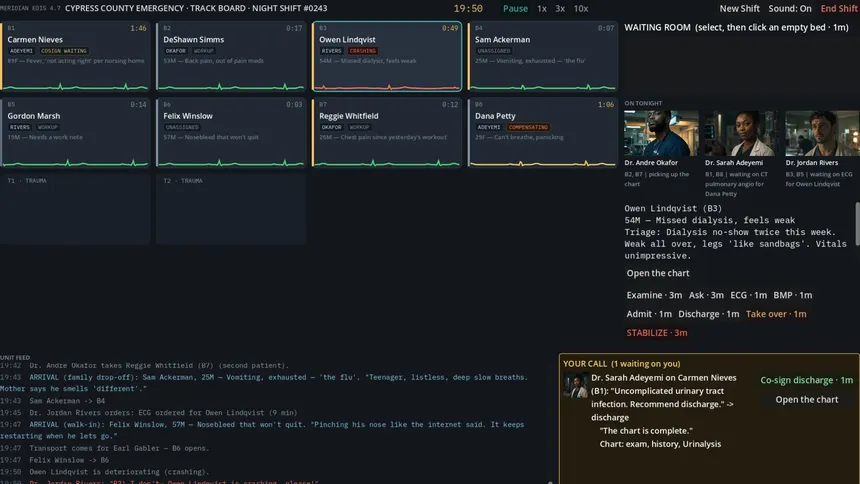Click Discharge 1m action
Viewport: 860px width, 484px height.
tap(708, 314)
